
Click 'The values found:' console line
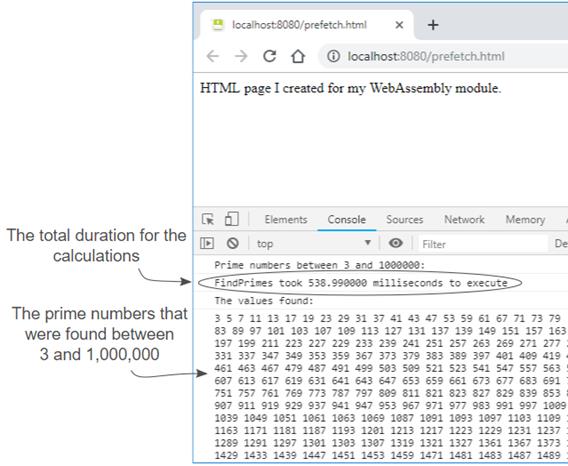pos(264,300)
